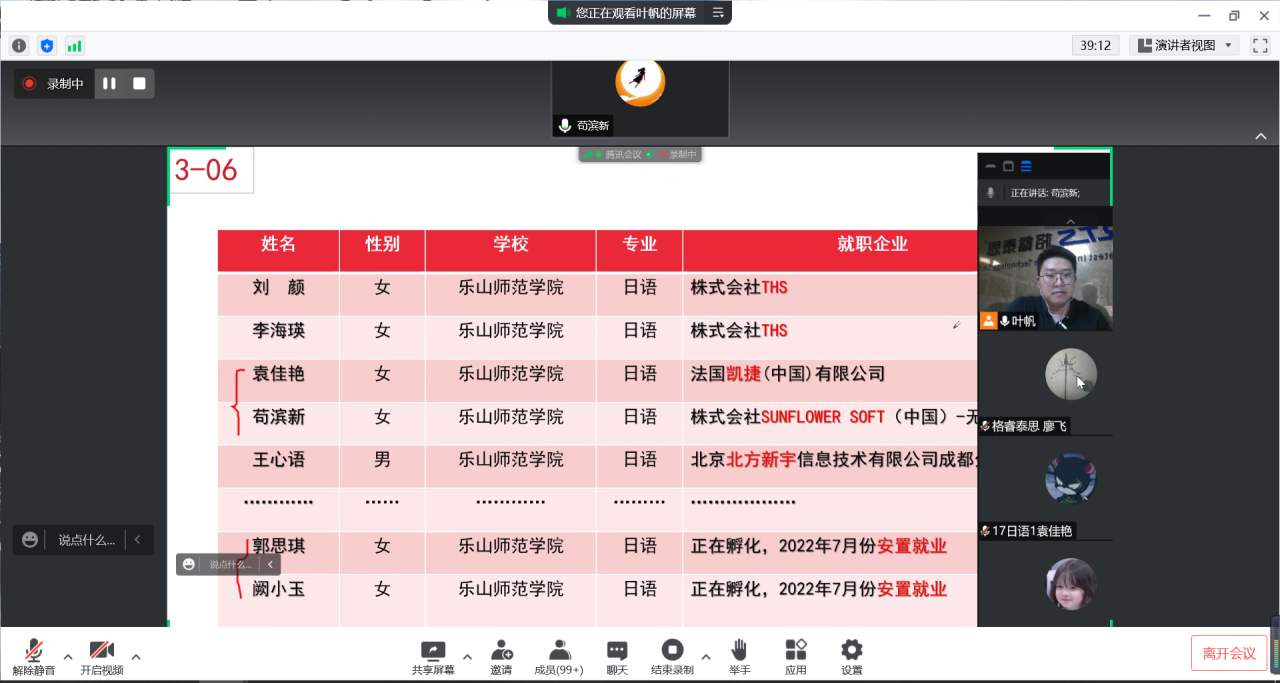Check the green network signal icon
Image resolution: width=1280 pixels, height=683 pixels.
coord(75,45)
